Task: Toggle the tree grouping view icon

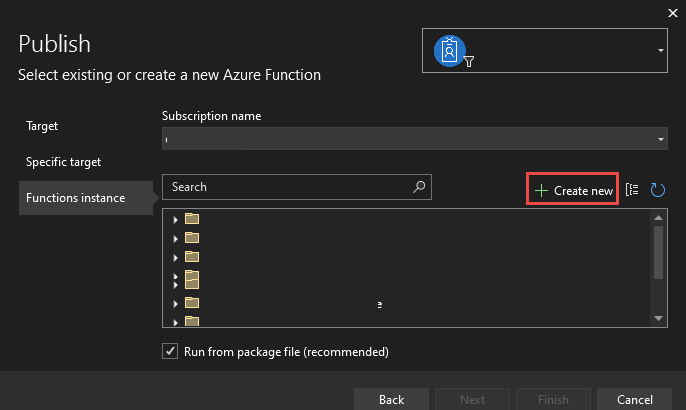Action: click(x=632, y=189)
